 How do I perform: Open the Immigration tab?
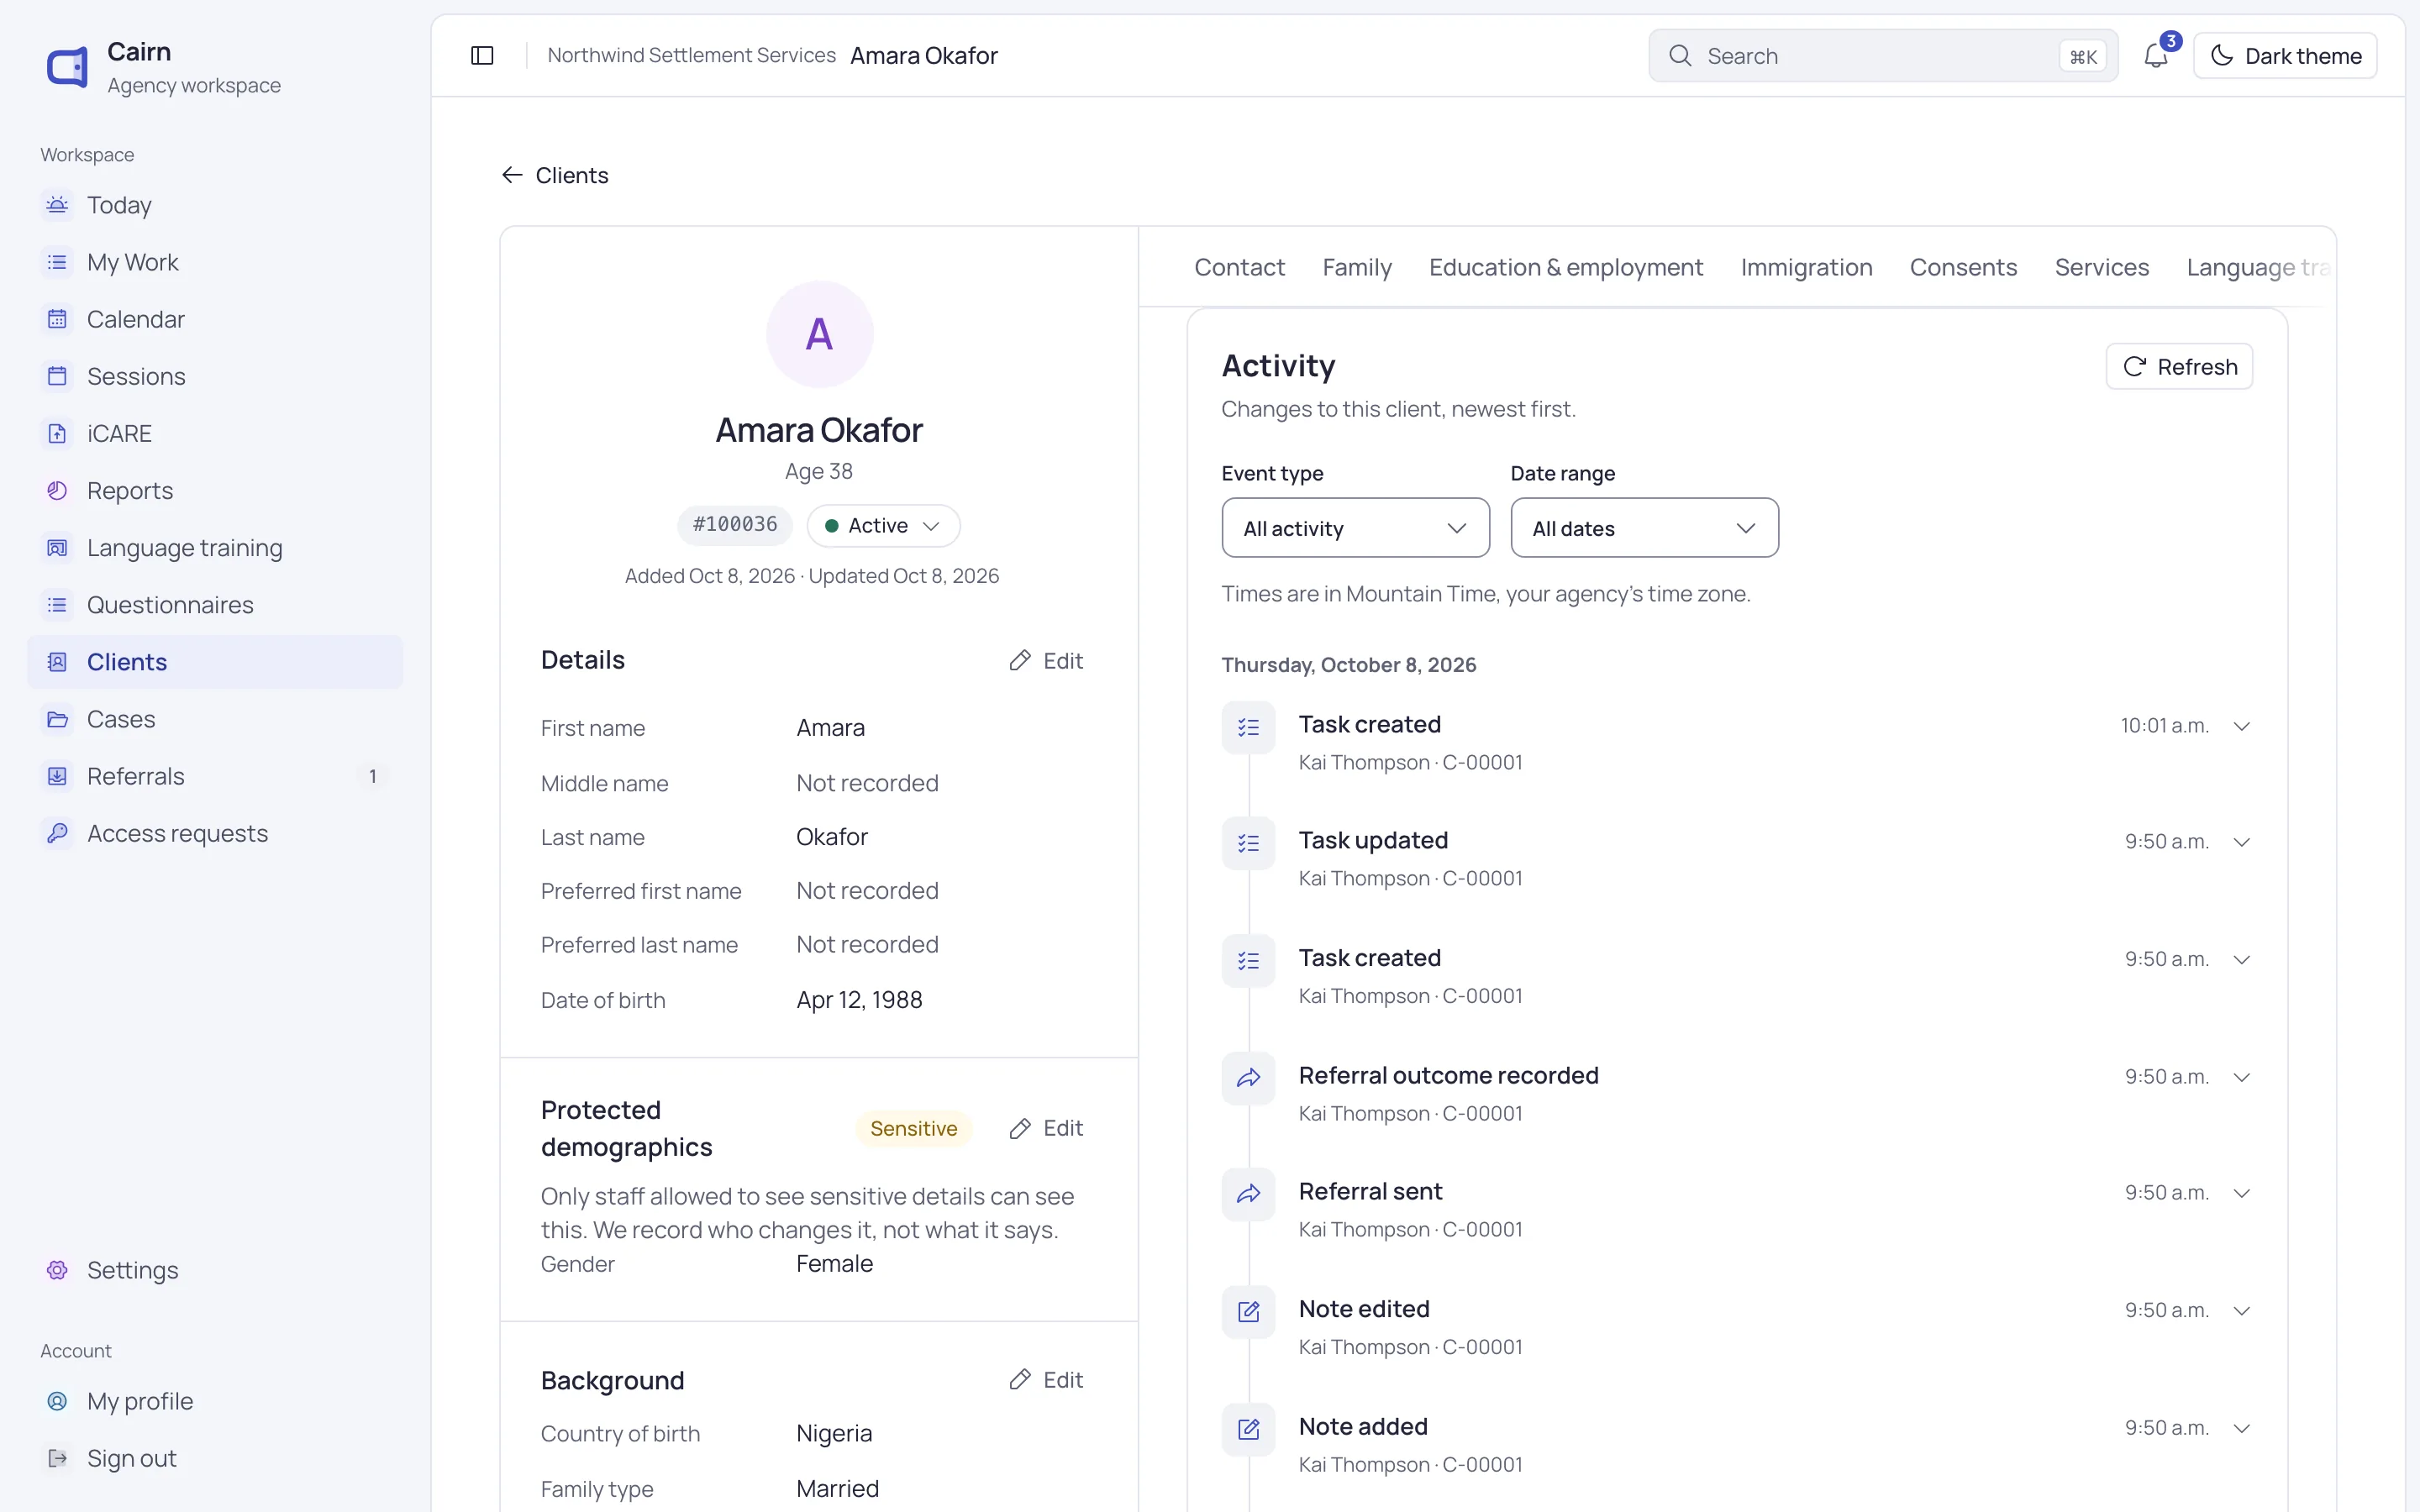(x=1806, y=267)
